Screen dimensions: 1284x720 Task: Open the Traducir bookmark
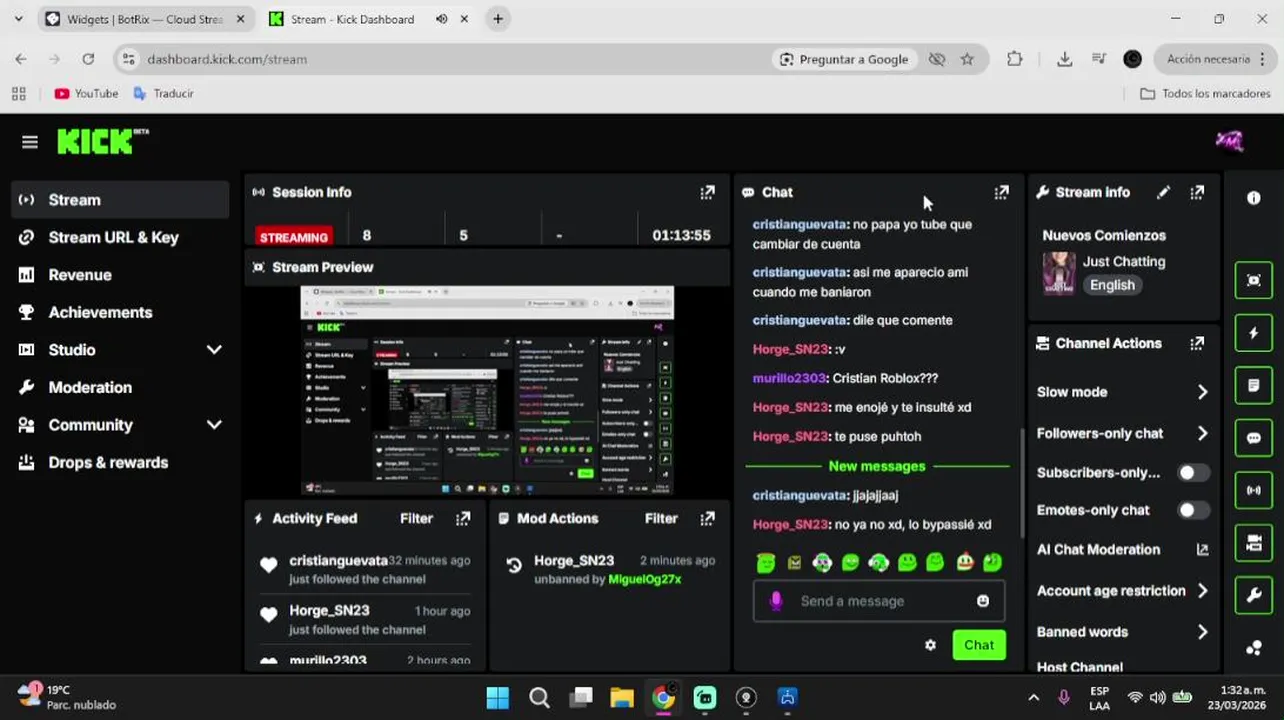[163, 93]
